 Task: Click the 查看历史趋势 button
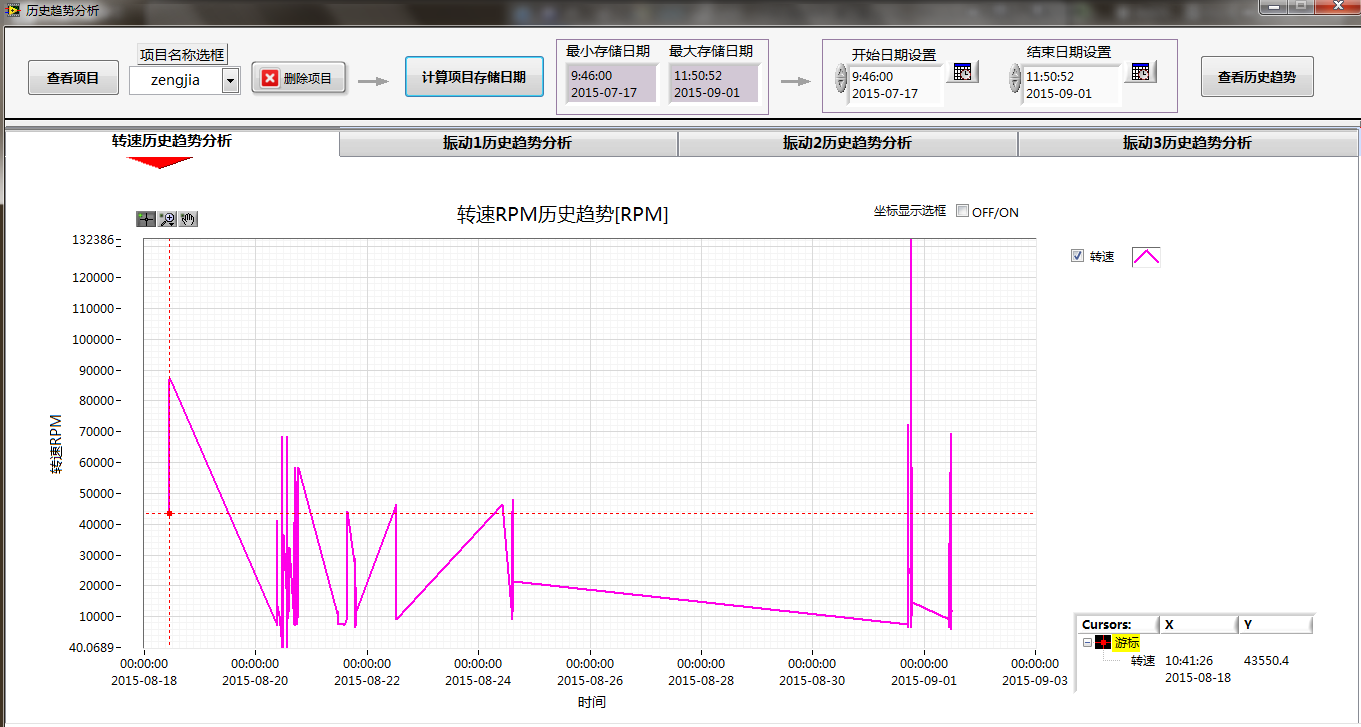coord(1256,77)
